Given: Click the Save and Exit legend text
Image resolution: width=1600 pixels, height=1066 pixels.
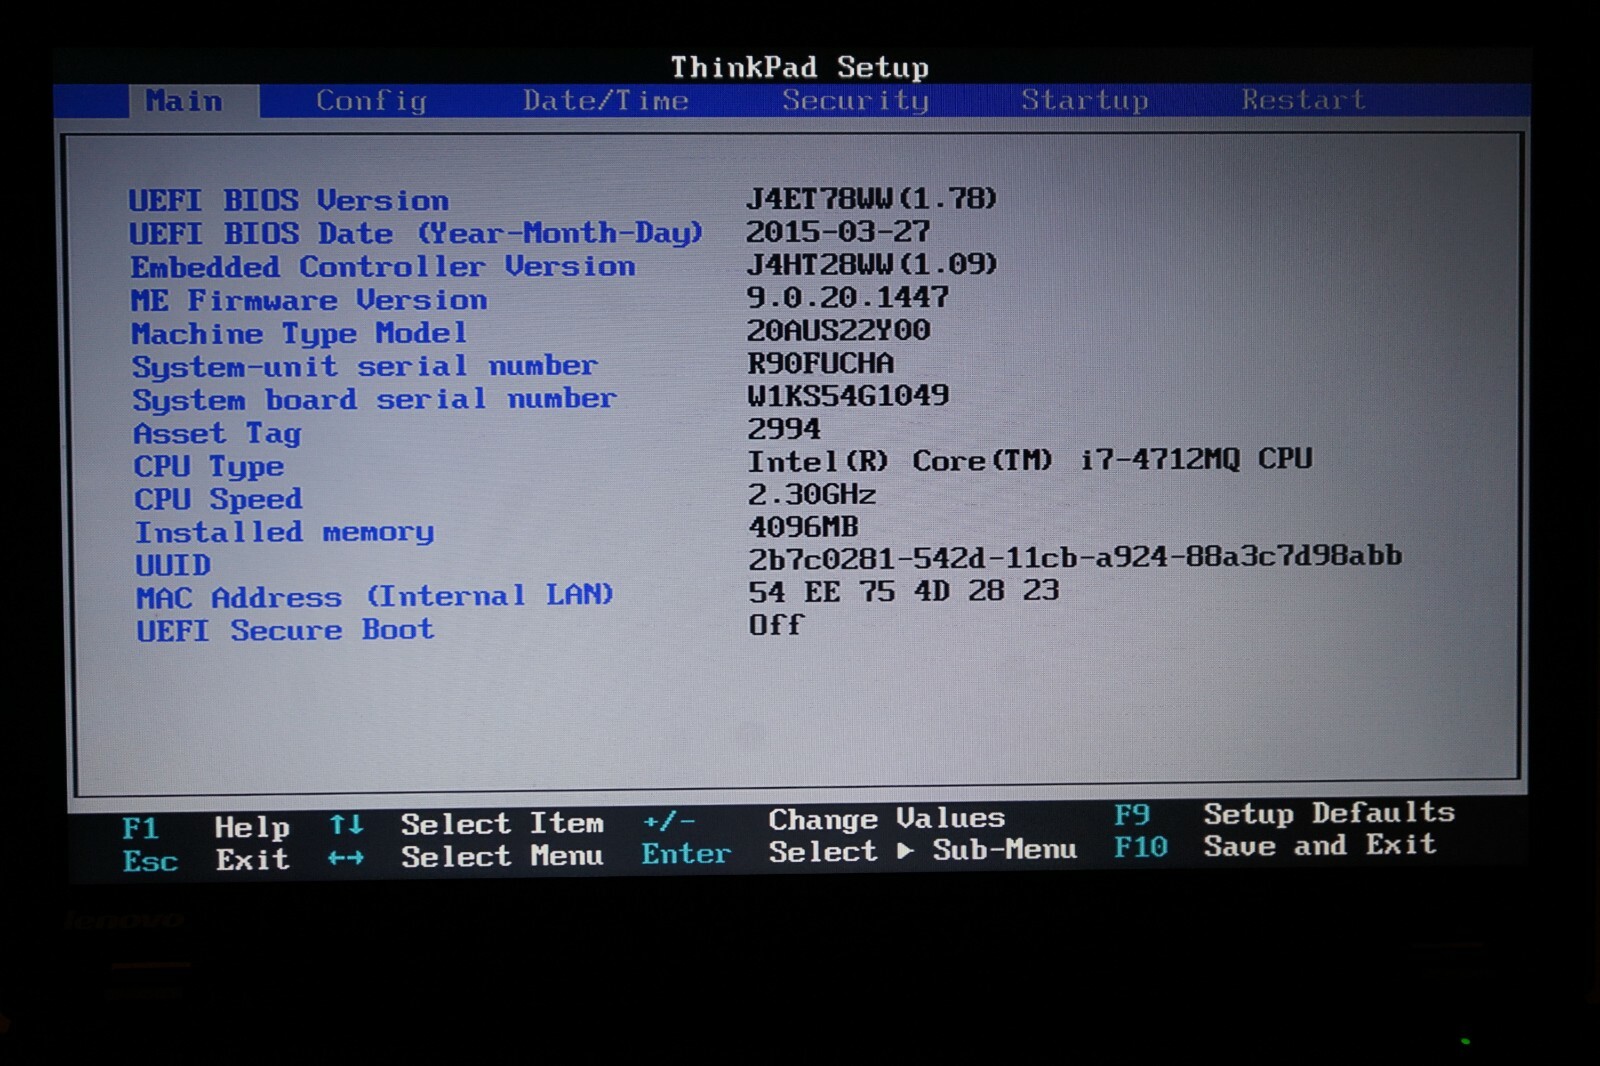Looking at the screenshot, I should (1321, 845).
